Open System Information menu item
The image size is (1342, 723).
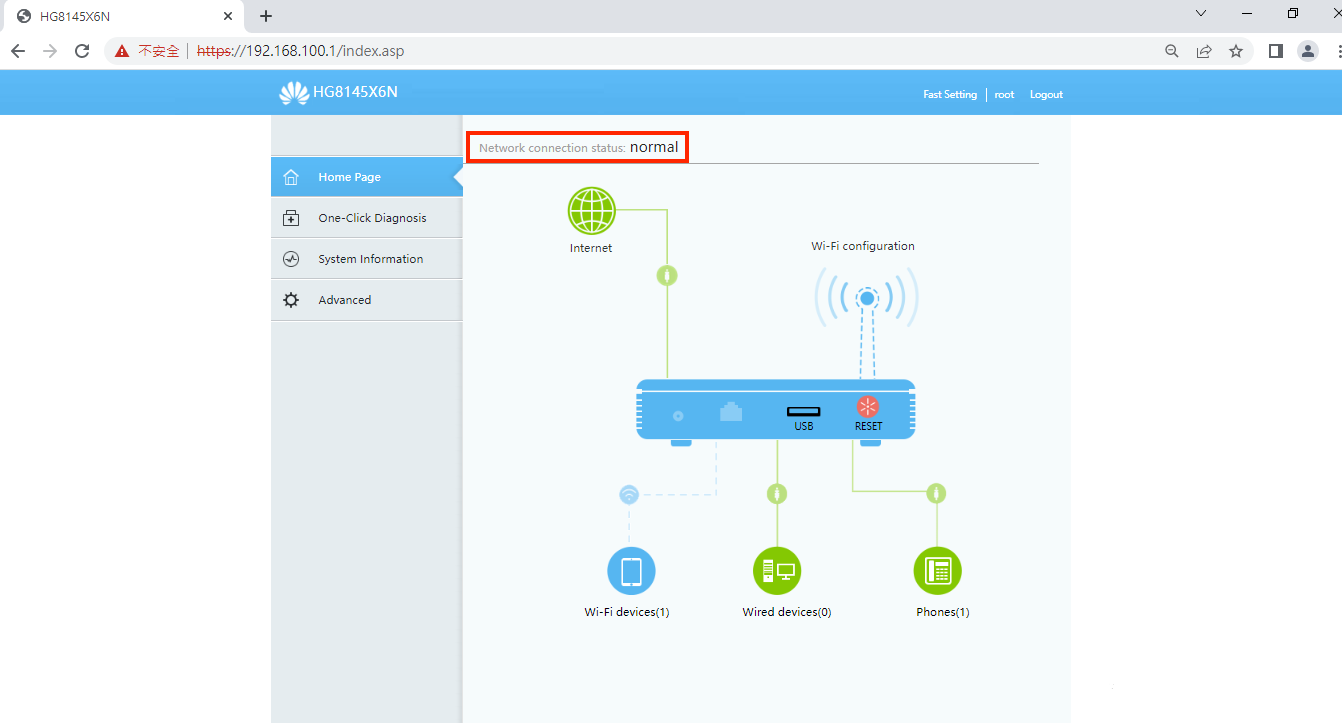click(x=366, y=259)
